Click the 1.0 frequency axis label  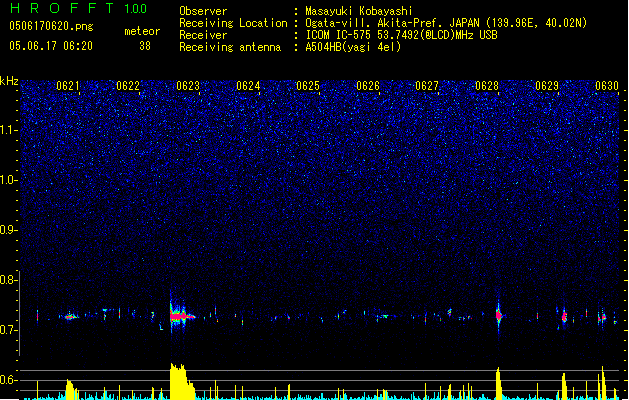click(8, 180)
